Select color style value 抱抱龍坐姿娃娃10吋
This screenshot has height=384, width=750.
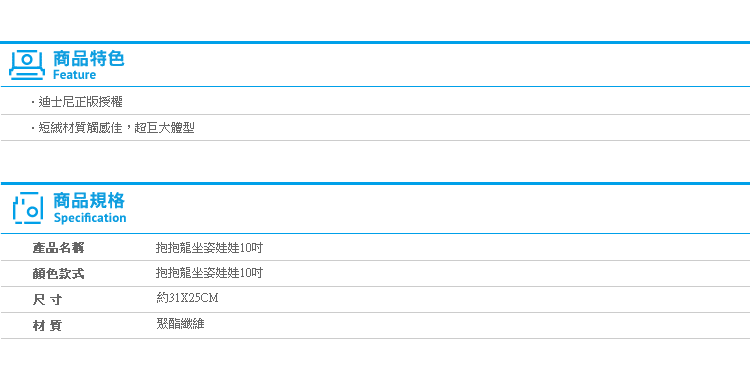[210, 274]
